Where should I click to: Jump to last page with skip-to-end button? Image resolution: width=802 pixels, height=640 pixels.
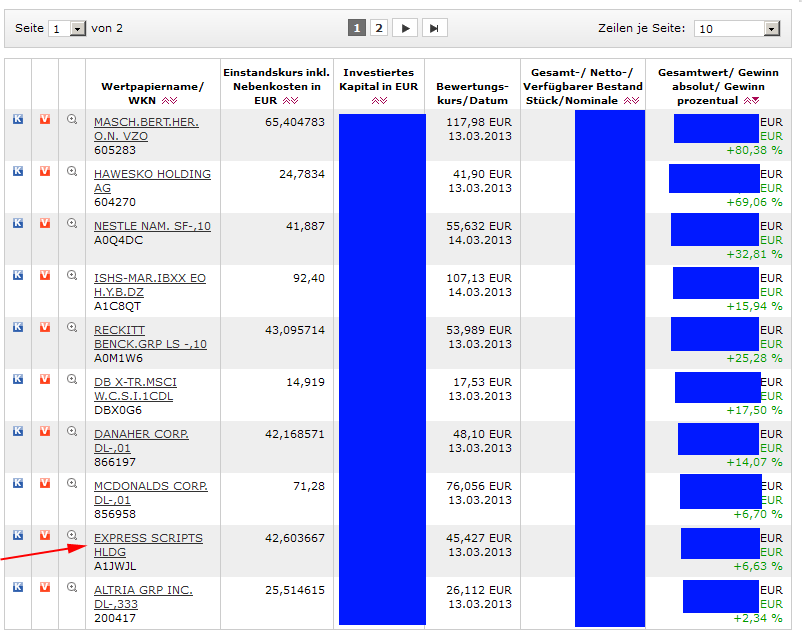click(x=434, y=28)
